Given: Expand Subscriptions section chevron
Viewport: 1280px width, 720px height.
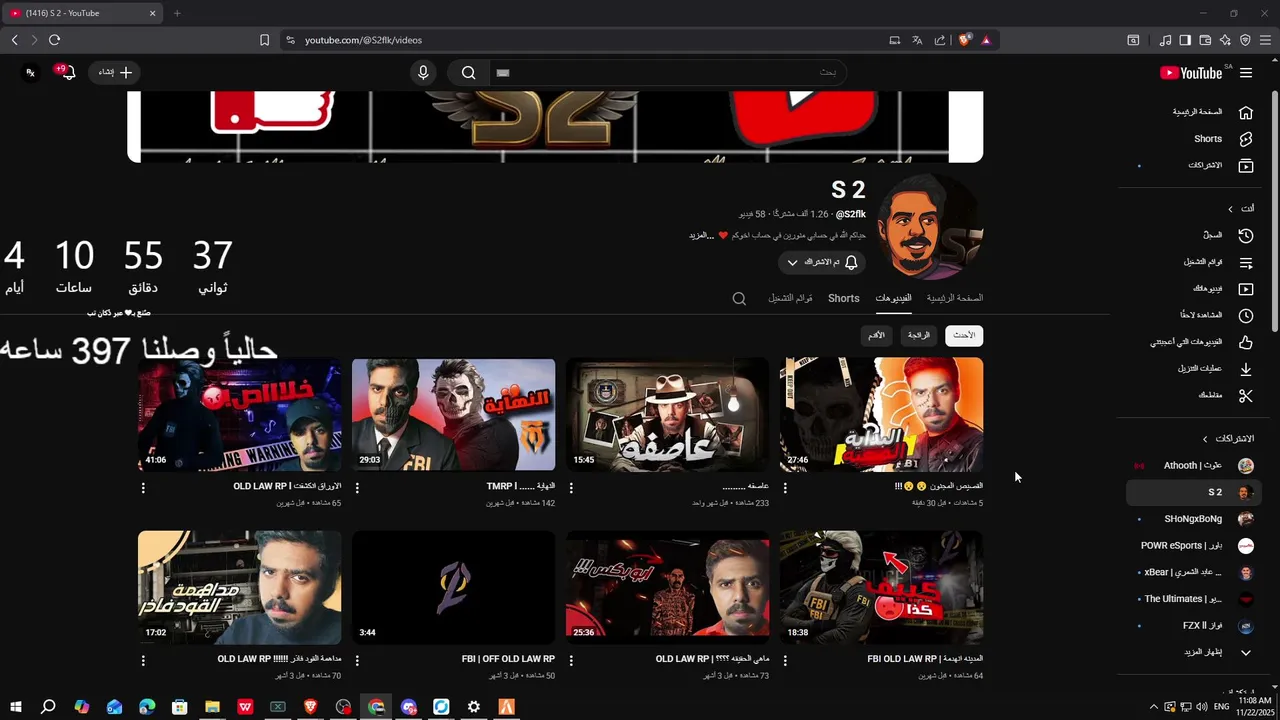Looking at the screenshot, I should 1205,439.
